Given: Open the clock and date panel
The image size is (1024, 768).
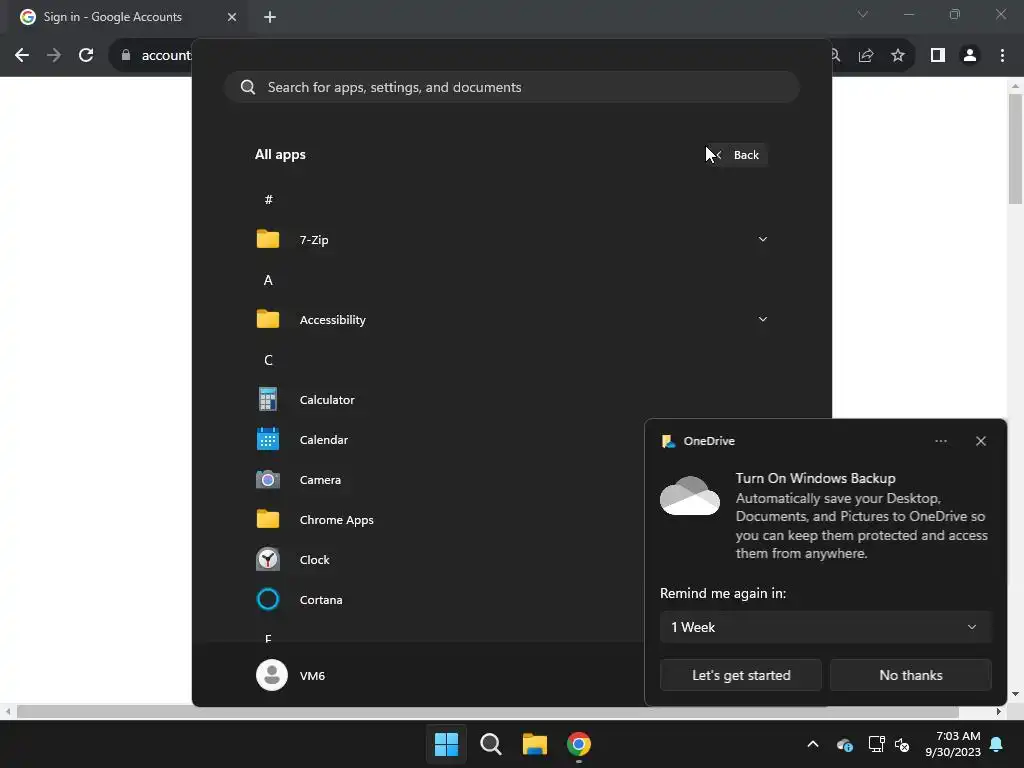Looking at the screenshot, I should pos(953,744).
